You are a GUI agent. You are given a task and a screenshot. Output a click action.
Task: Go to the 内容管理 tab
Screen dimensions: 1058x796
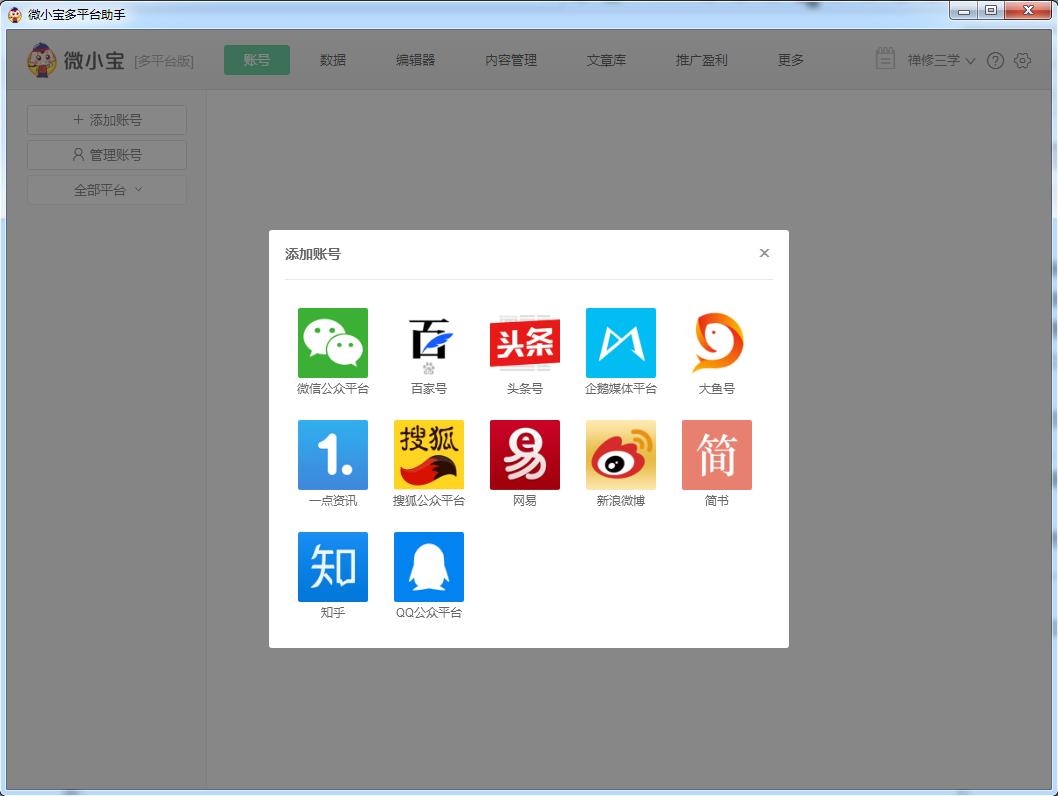511,60
